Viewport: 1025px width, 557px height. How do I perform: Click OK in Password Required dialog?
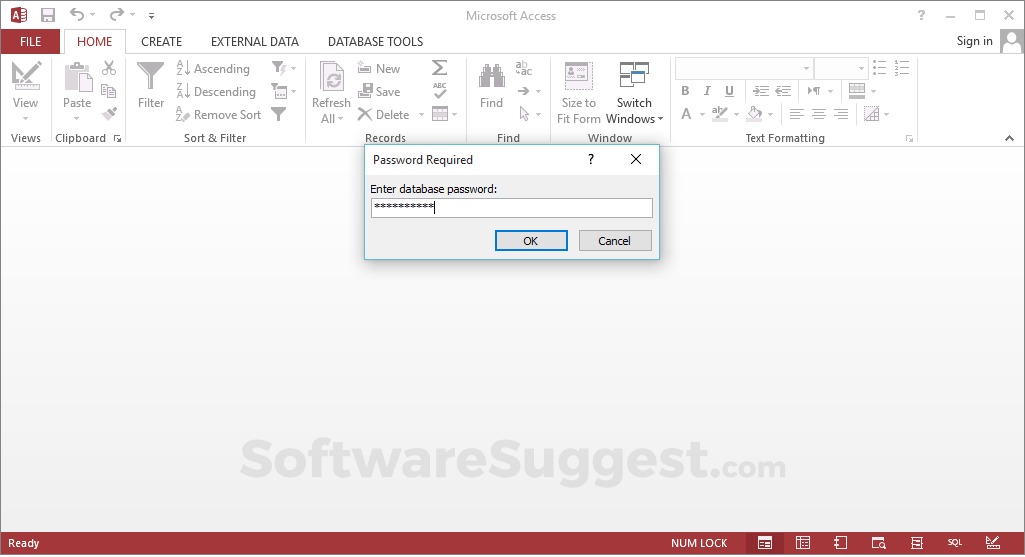(x=531, y=241)
